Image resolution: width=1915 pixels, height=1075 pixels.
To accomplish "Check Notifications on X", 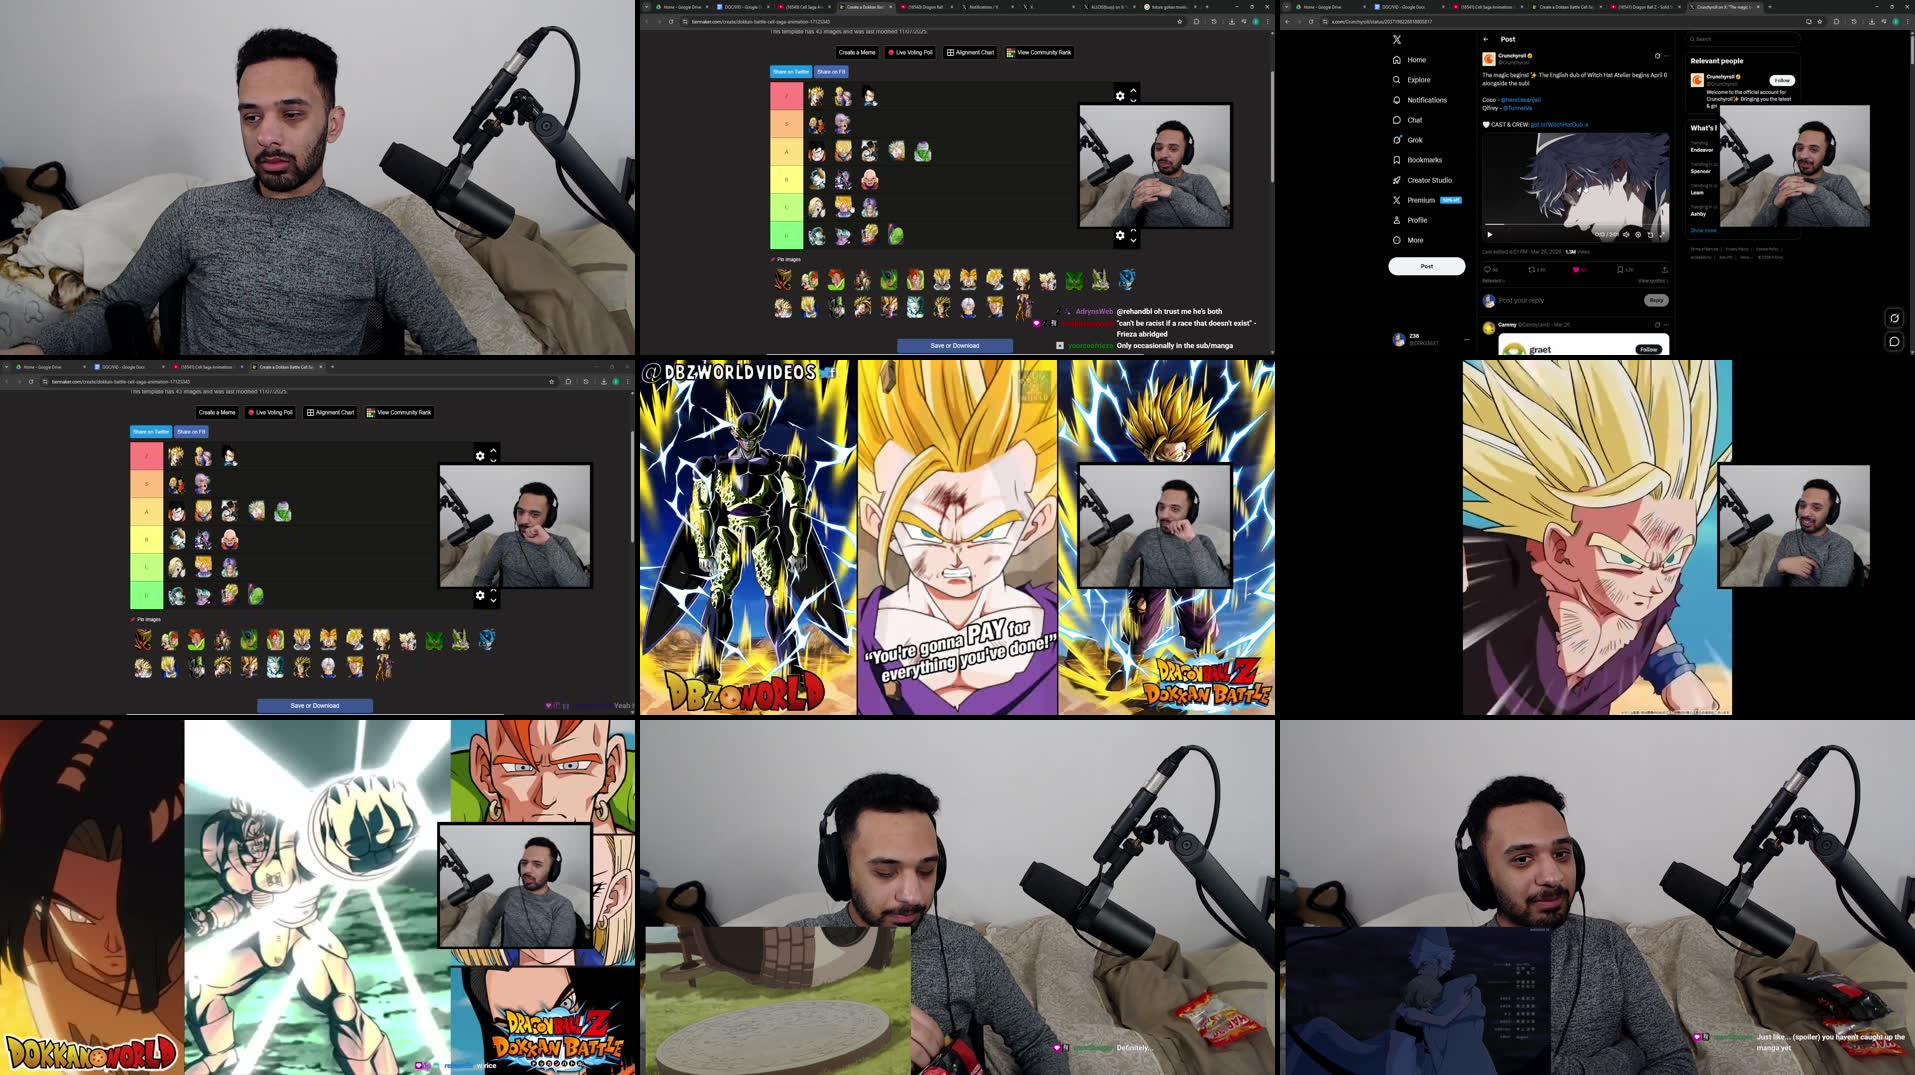I will (1427, 100).
